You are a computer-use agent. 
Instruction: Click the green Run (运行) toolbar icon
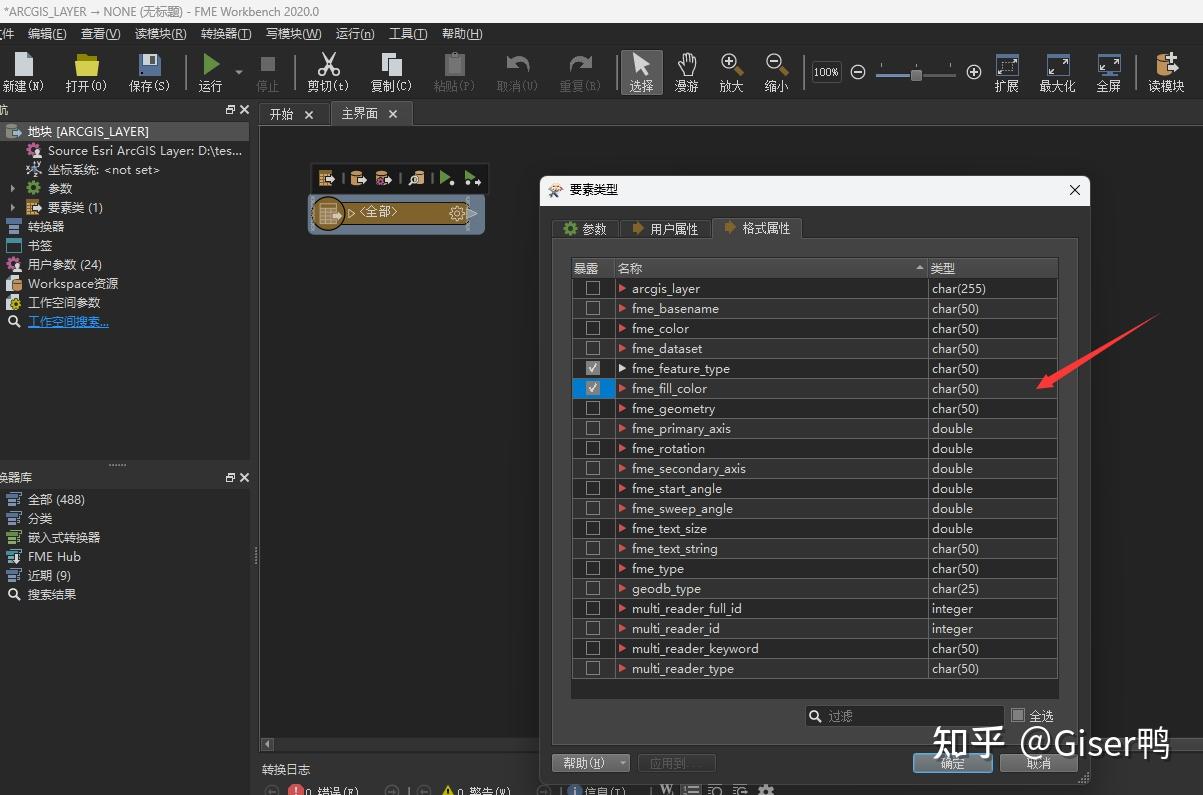pos(211,66)
